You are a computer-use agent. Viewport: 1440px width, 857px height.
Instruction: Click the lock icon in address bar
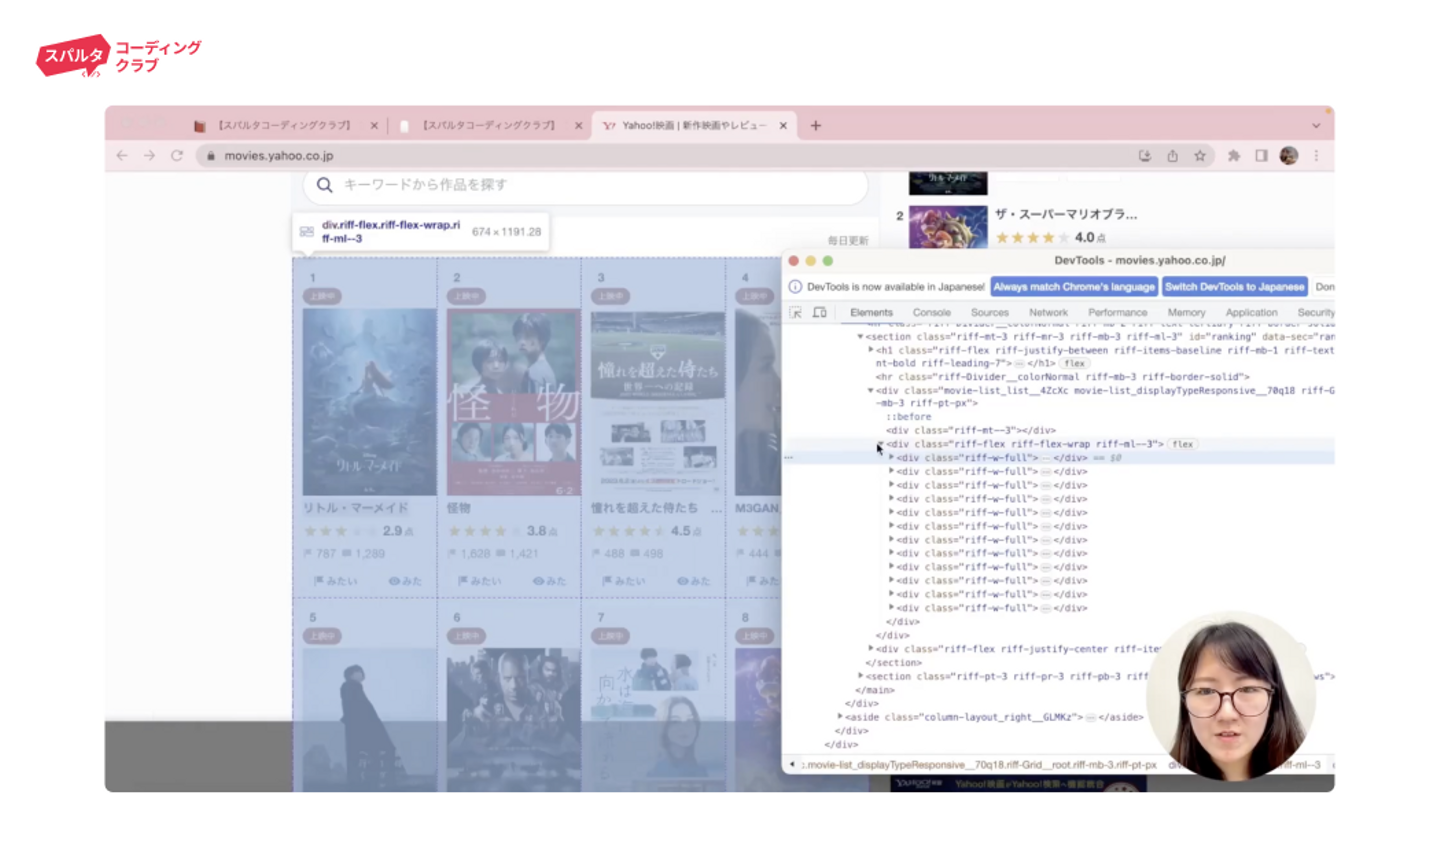tap(210, 156)
